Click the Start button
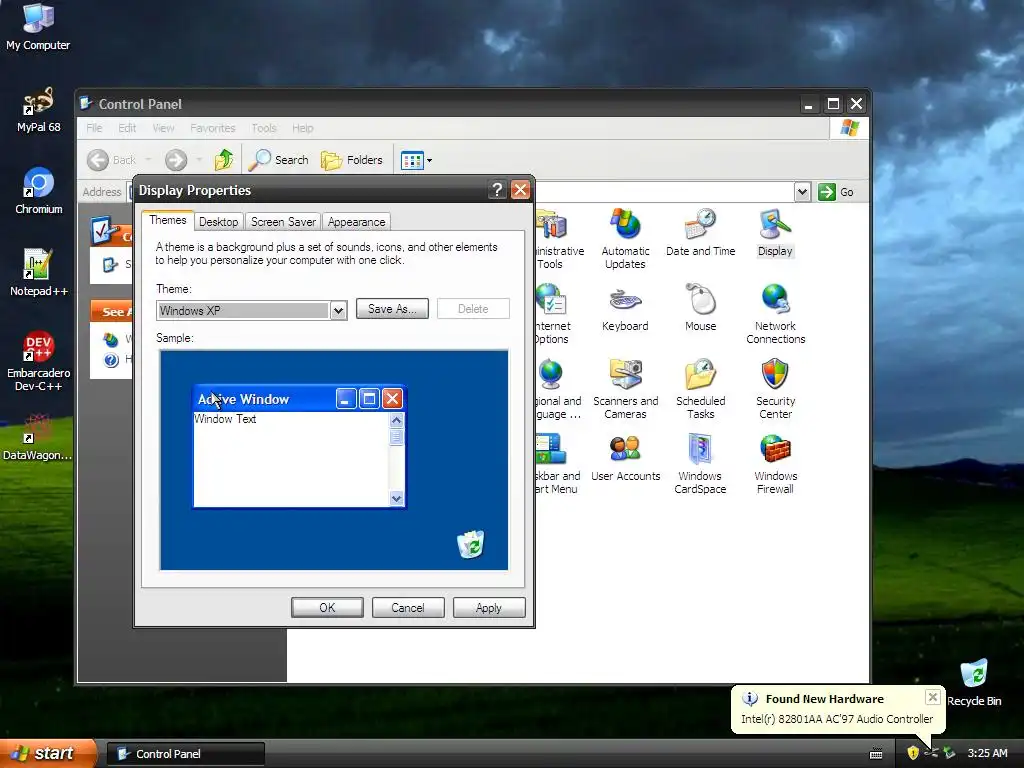This screenshot has width=1024, height=768. click(x=47, y=753)
